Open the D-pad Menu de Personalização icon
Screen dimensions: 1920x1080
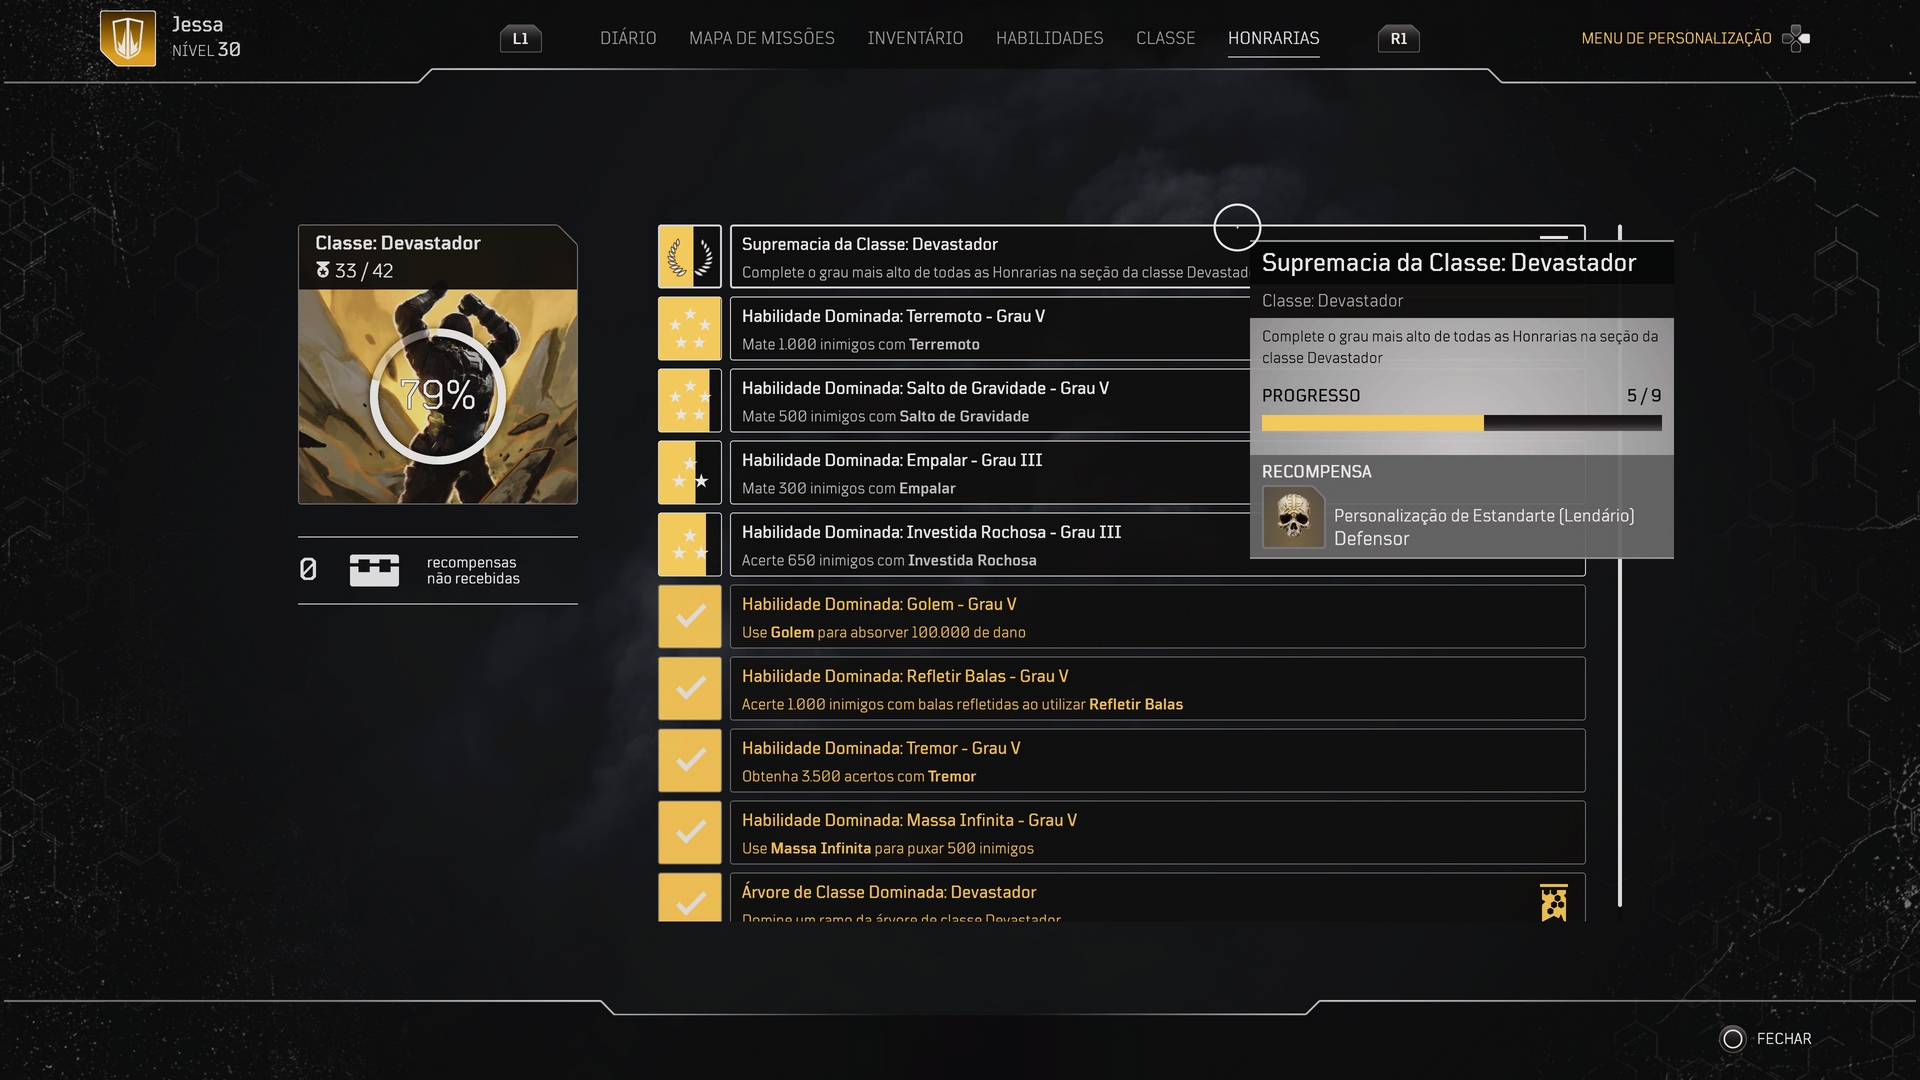tap(1796, 38)
